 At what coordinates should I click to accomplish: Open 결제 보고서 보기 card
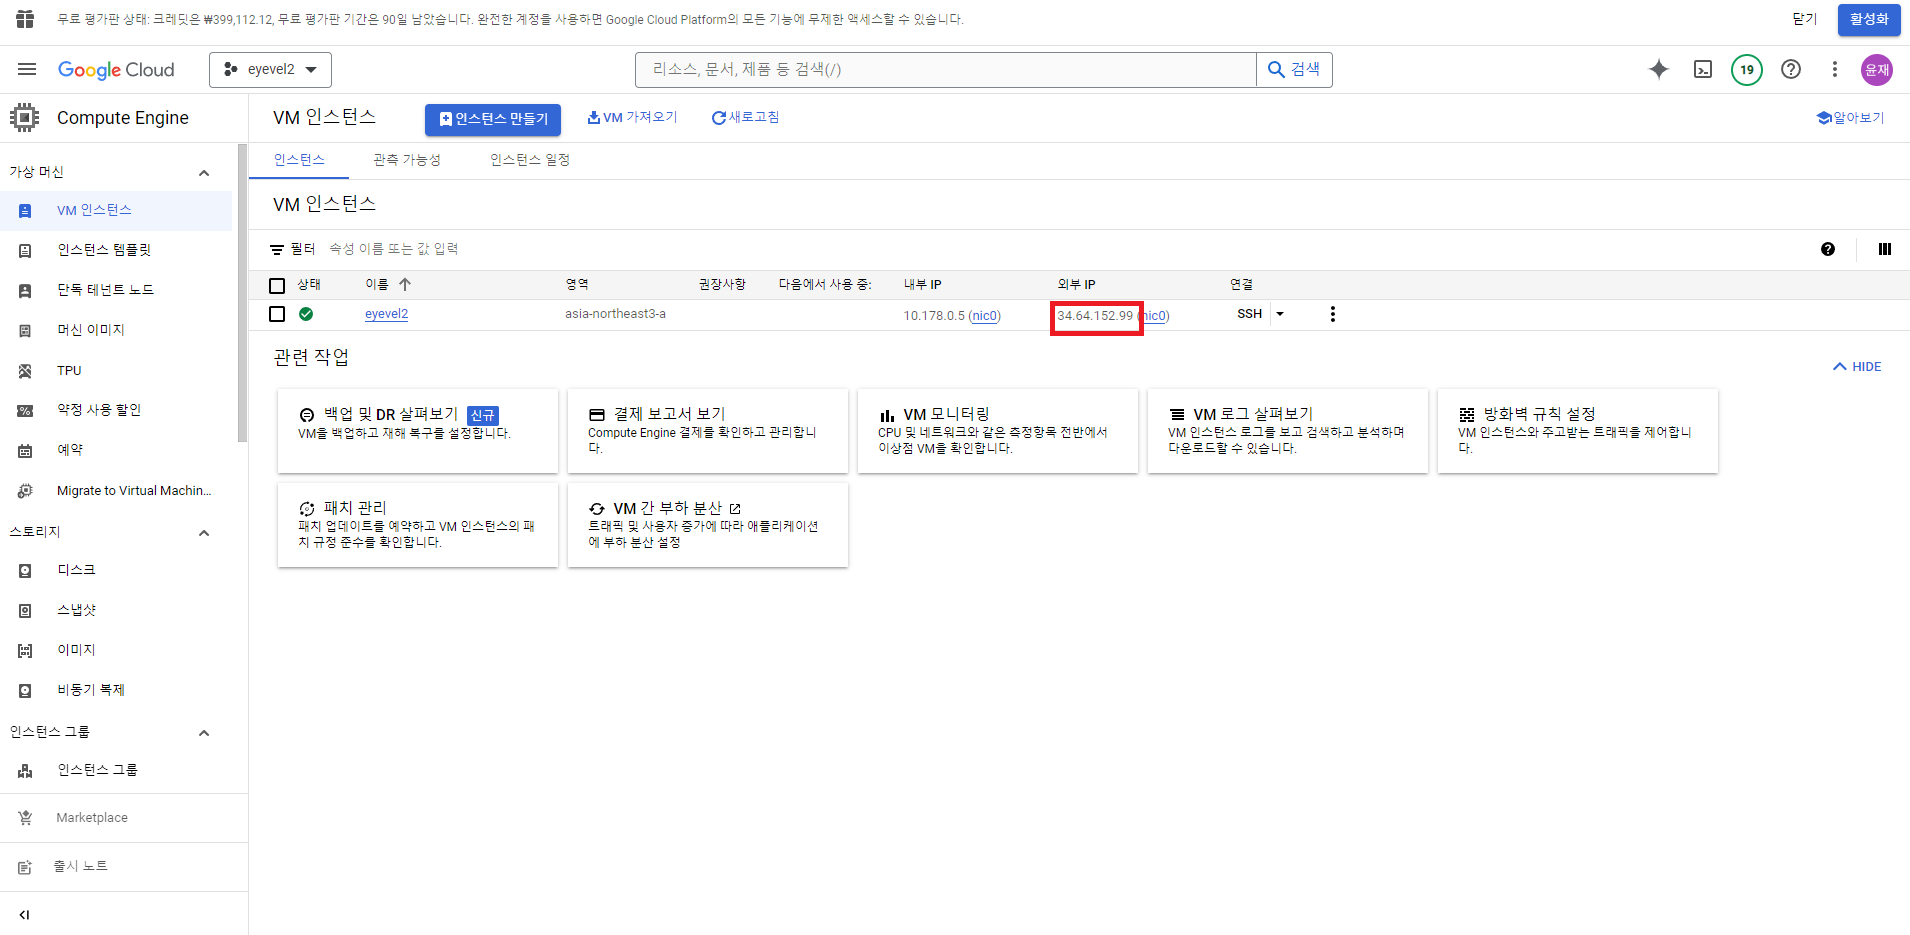tap(708, 431)
